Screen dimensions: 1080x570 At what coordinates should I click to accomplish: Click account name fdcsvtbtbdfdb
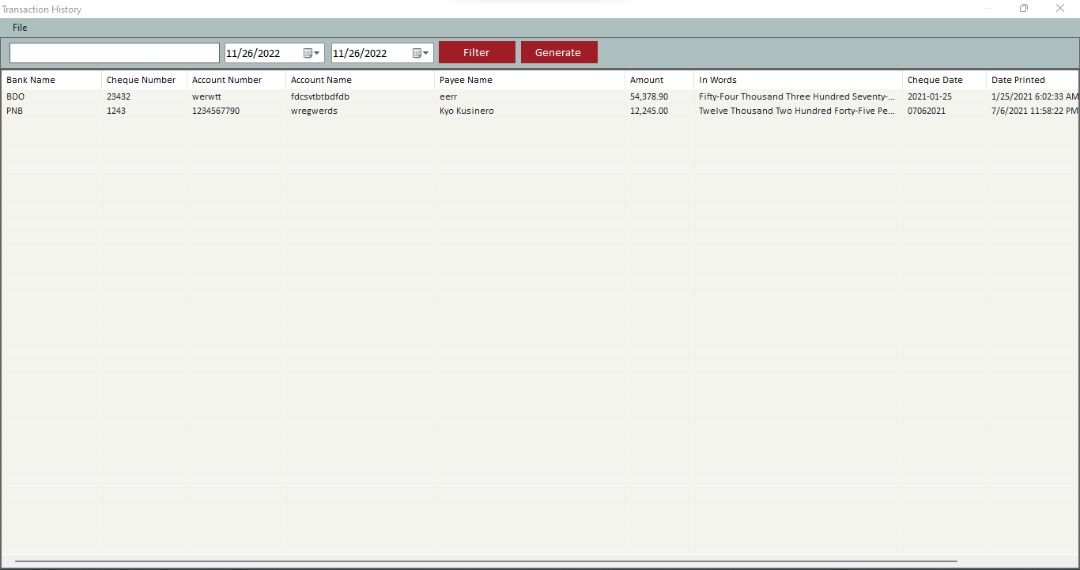click(320, 97)
